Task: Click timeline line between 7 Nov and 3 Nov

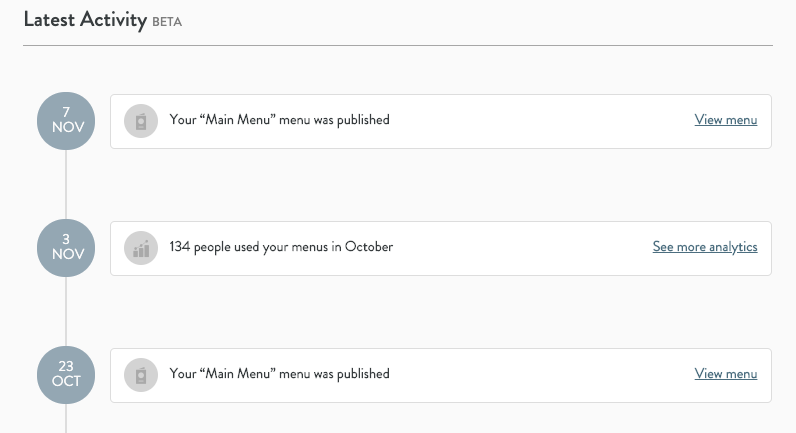Action: coord(66,185)
